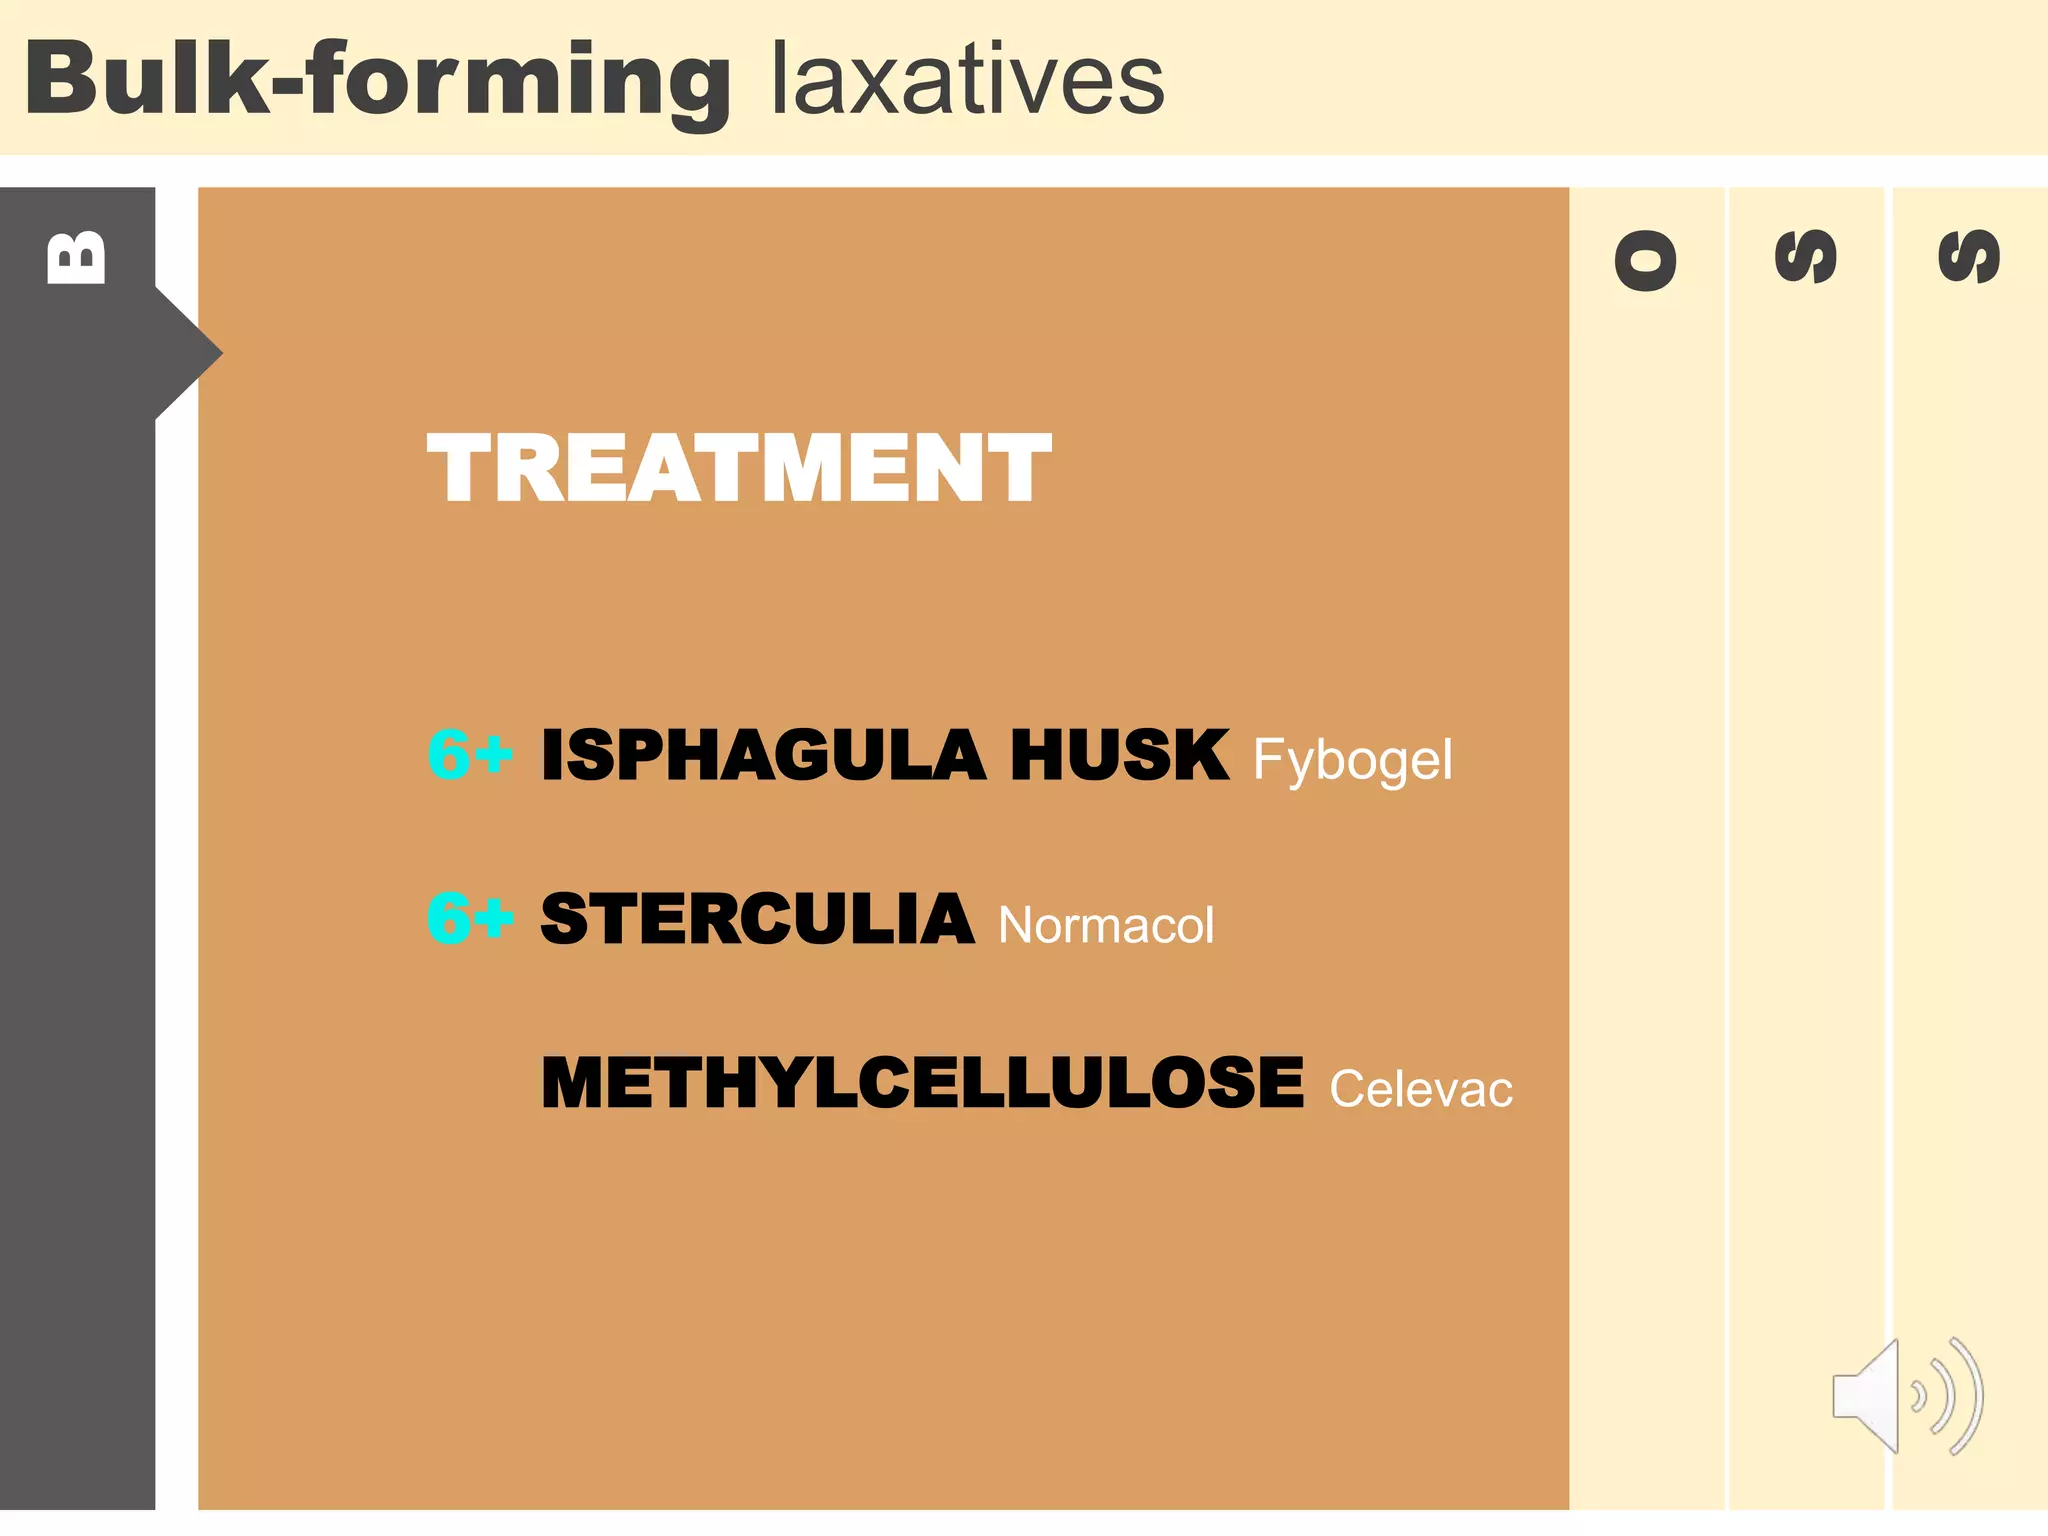
Task: Click the Normacol brand name
Action: tap(1106, 925)
